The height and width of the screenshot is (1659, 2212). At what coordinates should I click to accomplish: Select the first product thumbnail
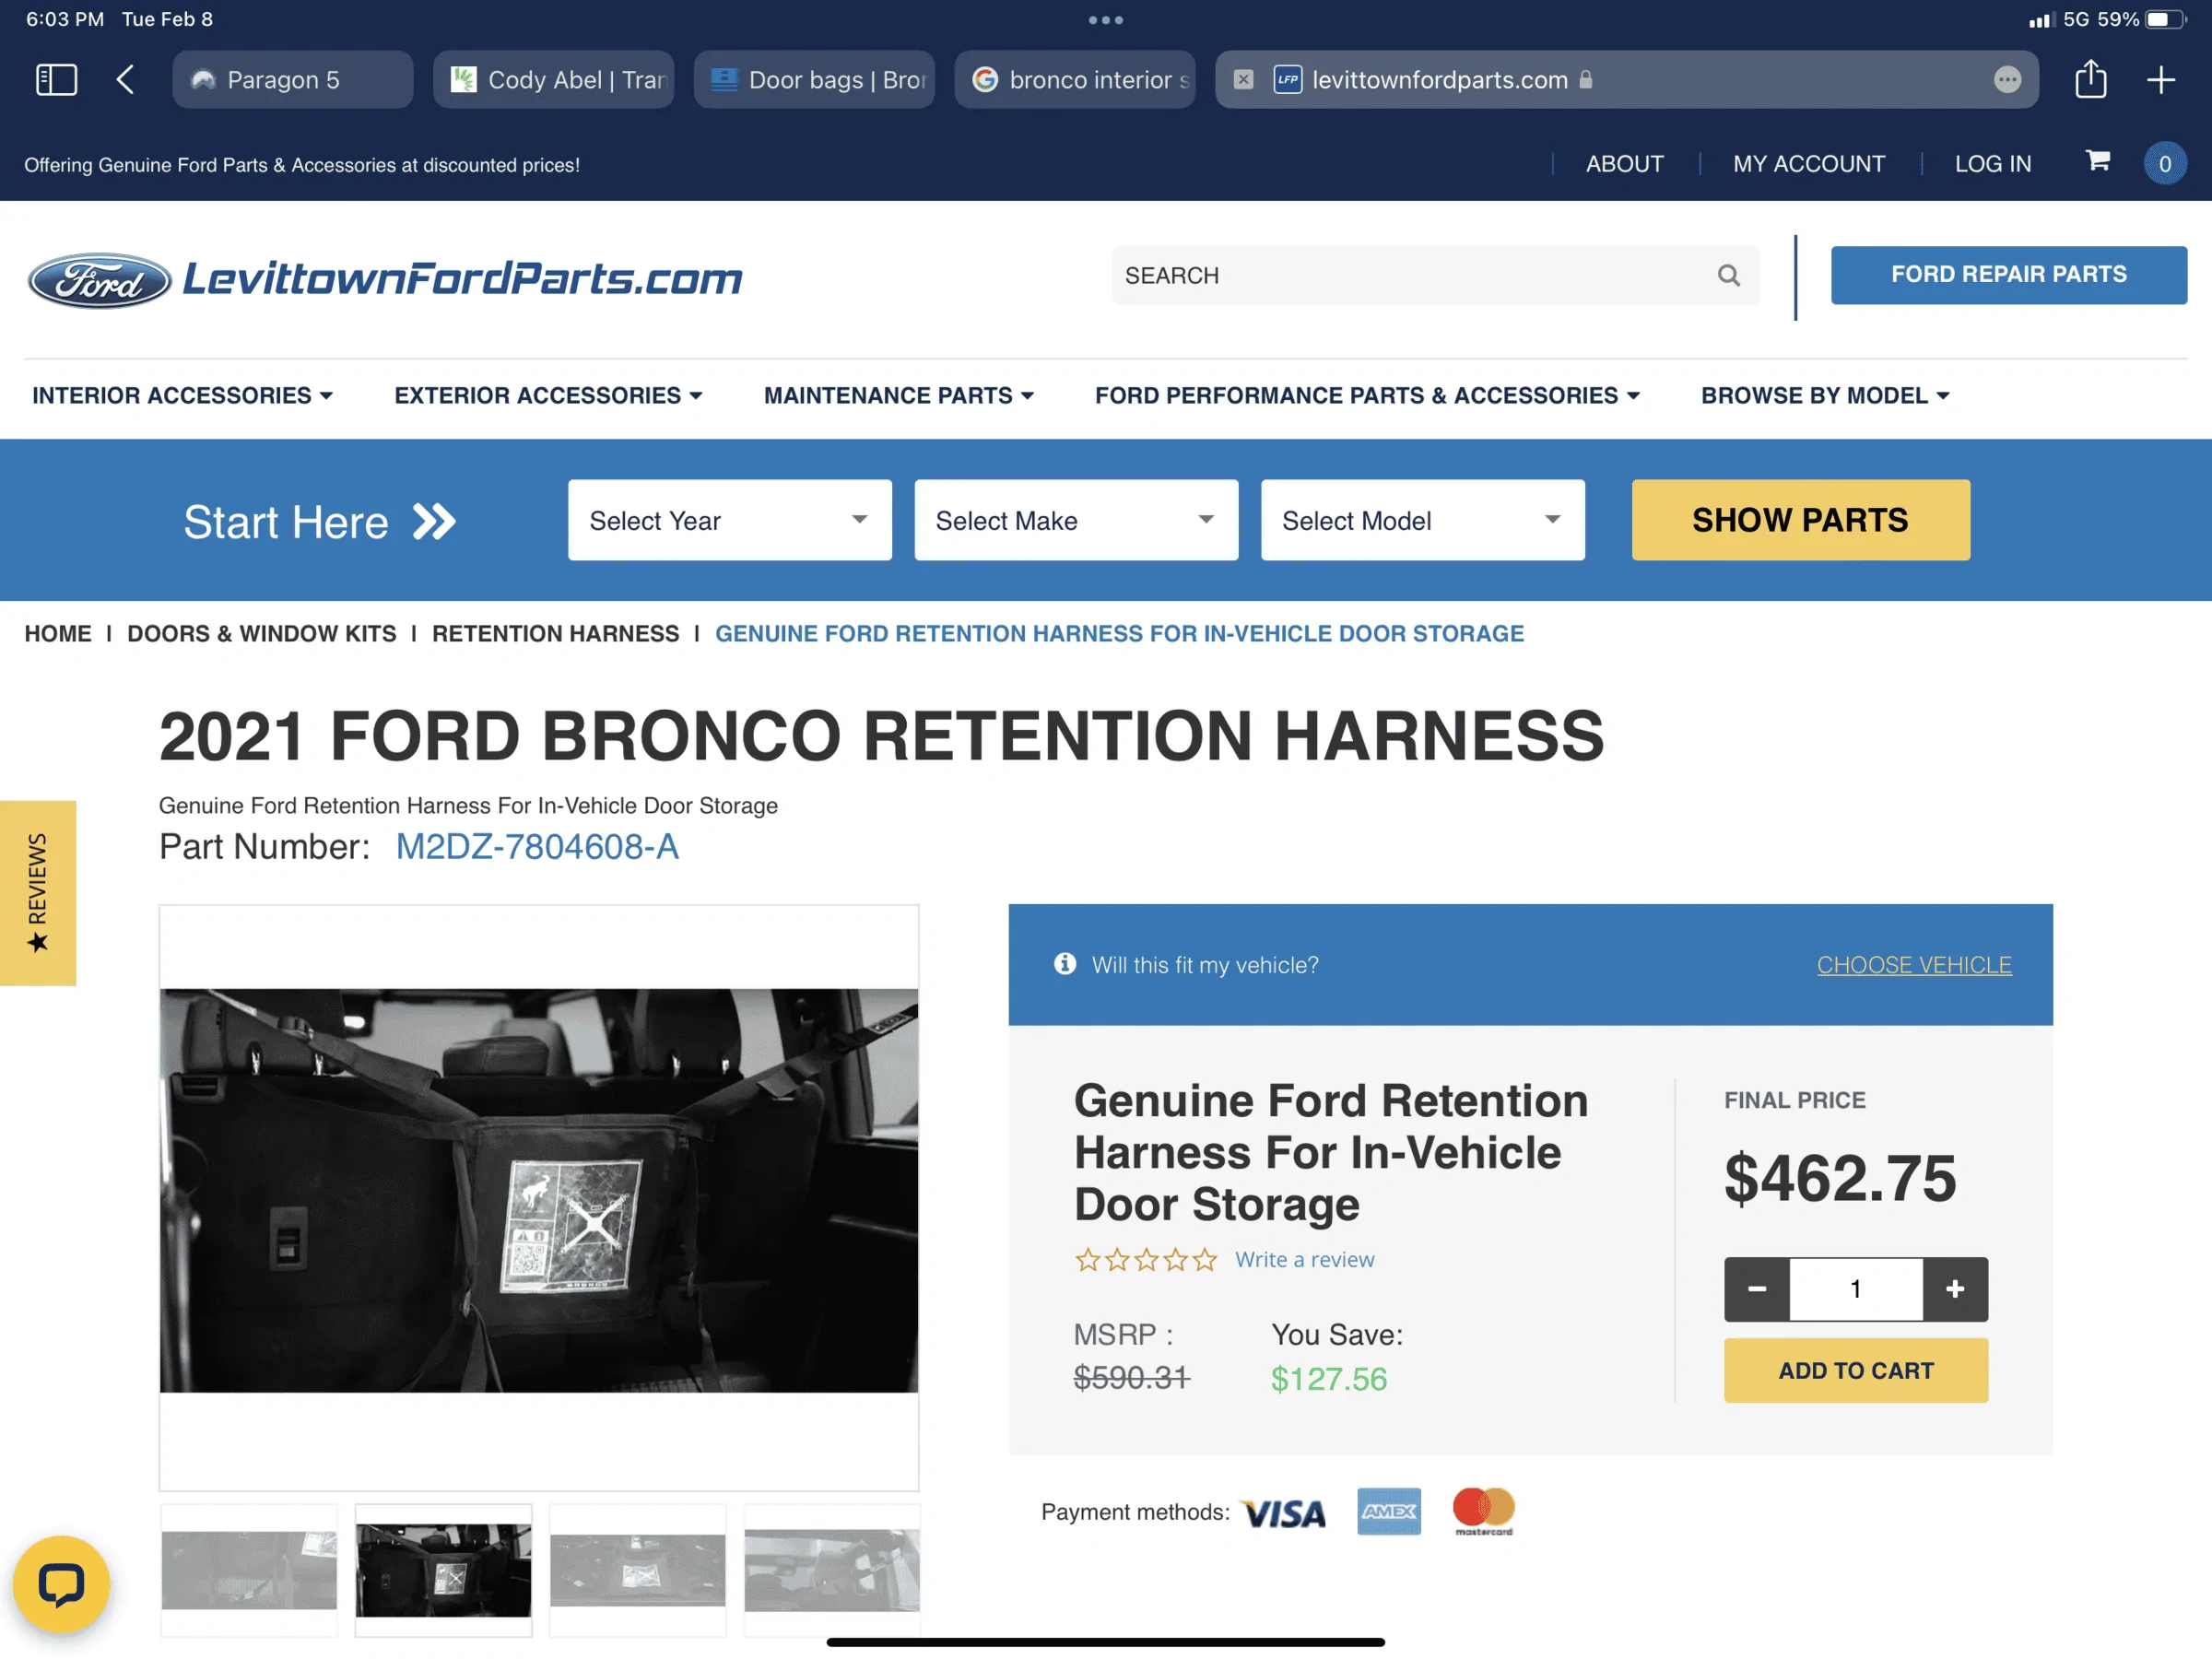[249, 1570]
